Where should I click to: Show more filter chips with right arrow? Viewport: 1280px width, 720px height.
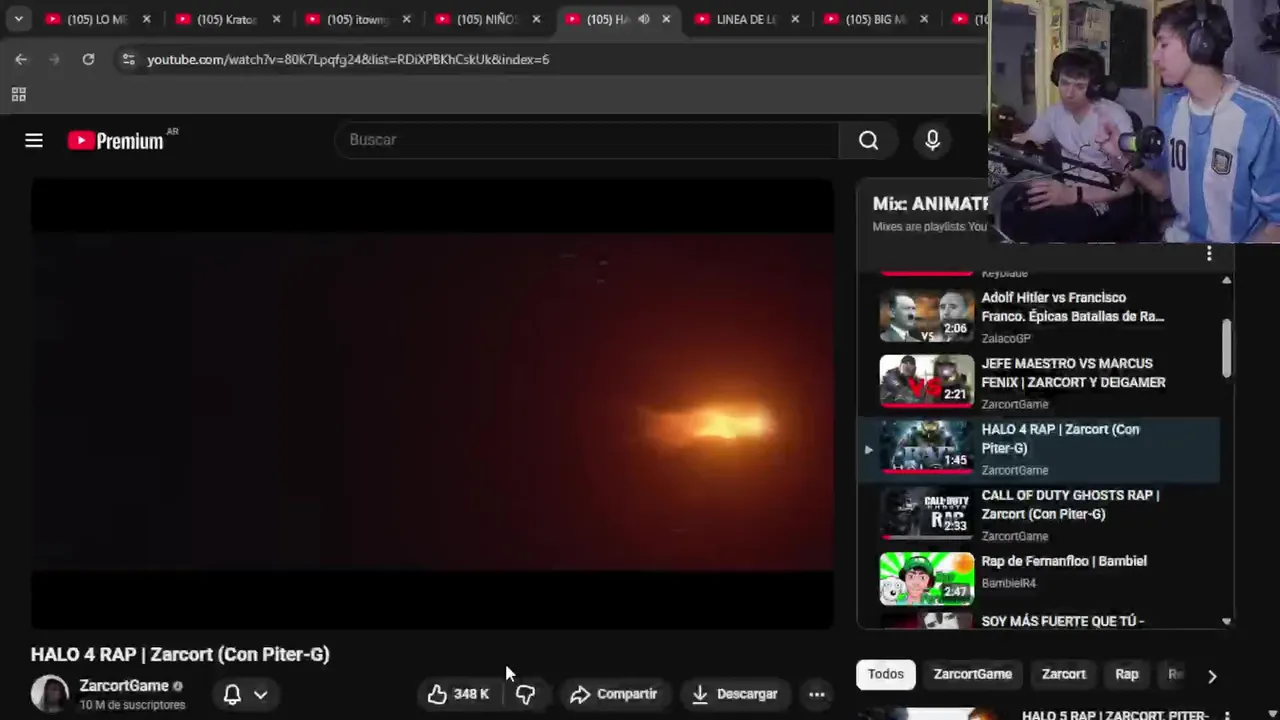pos(1212,676)
